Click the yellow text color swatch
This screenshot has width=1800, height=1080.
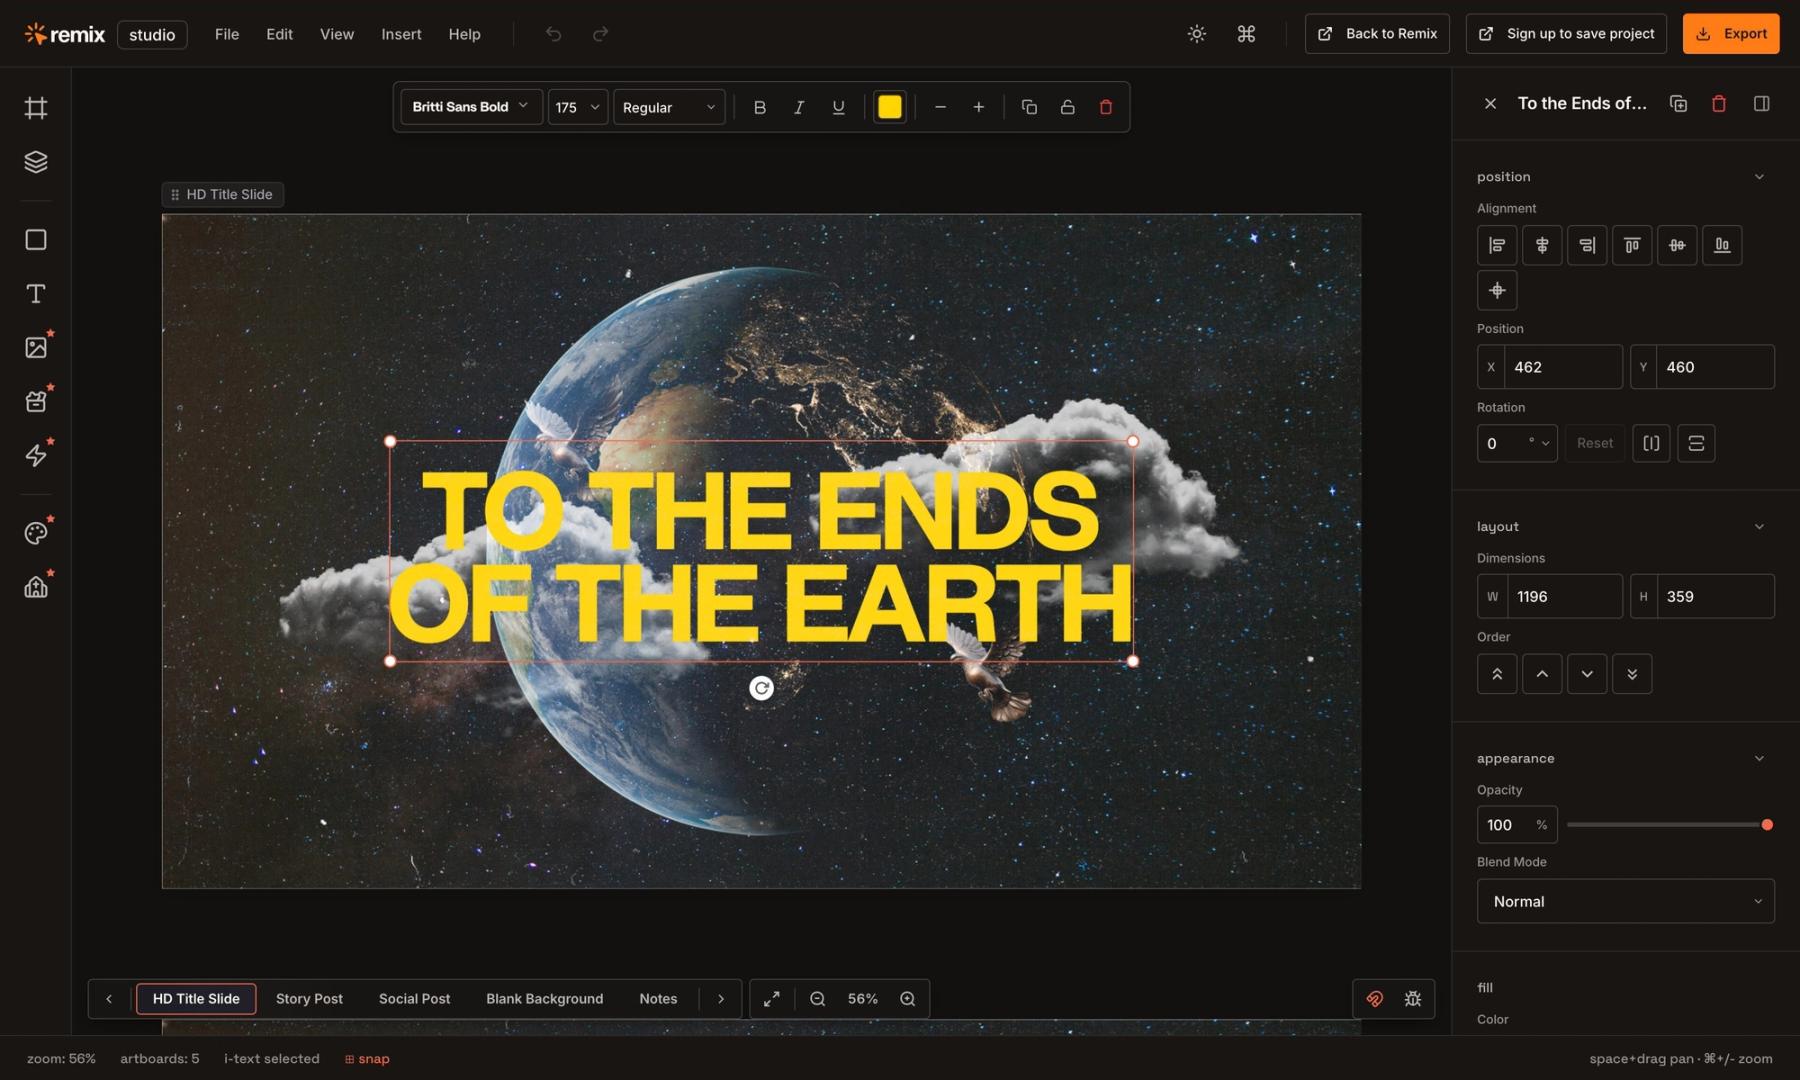890,107
